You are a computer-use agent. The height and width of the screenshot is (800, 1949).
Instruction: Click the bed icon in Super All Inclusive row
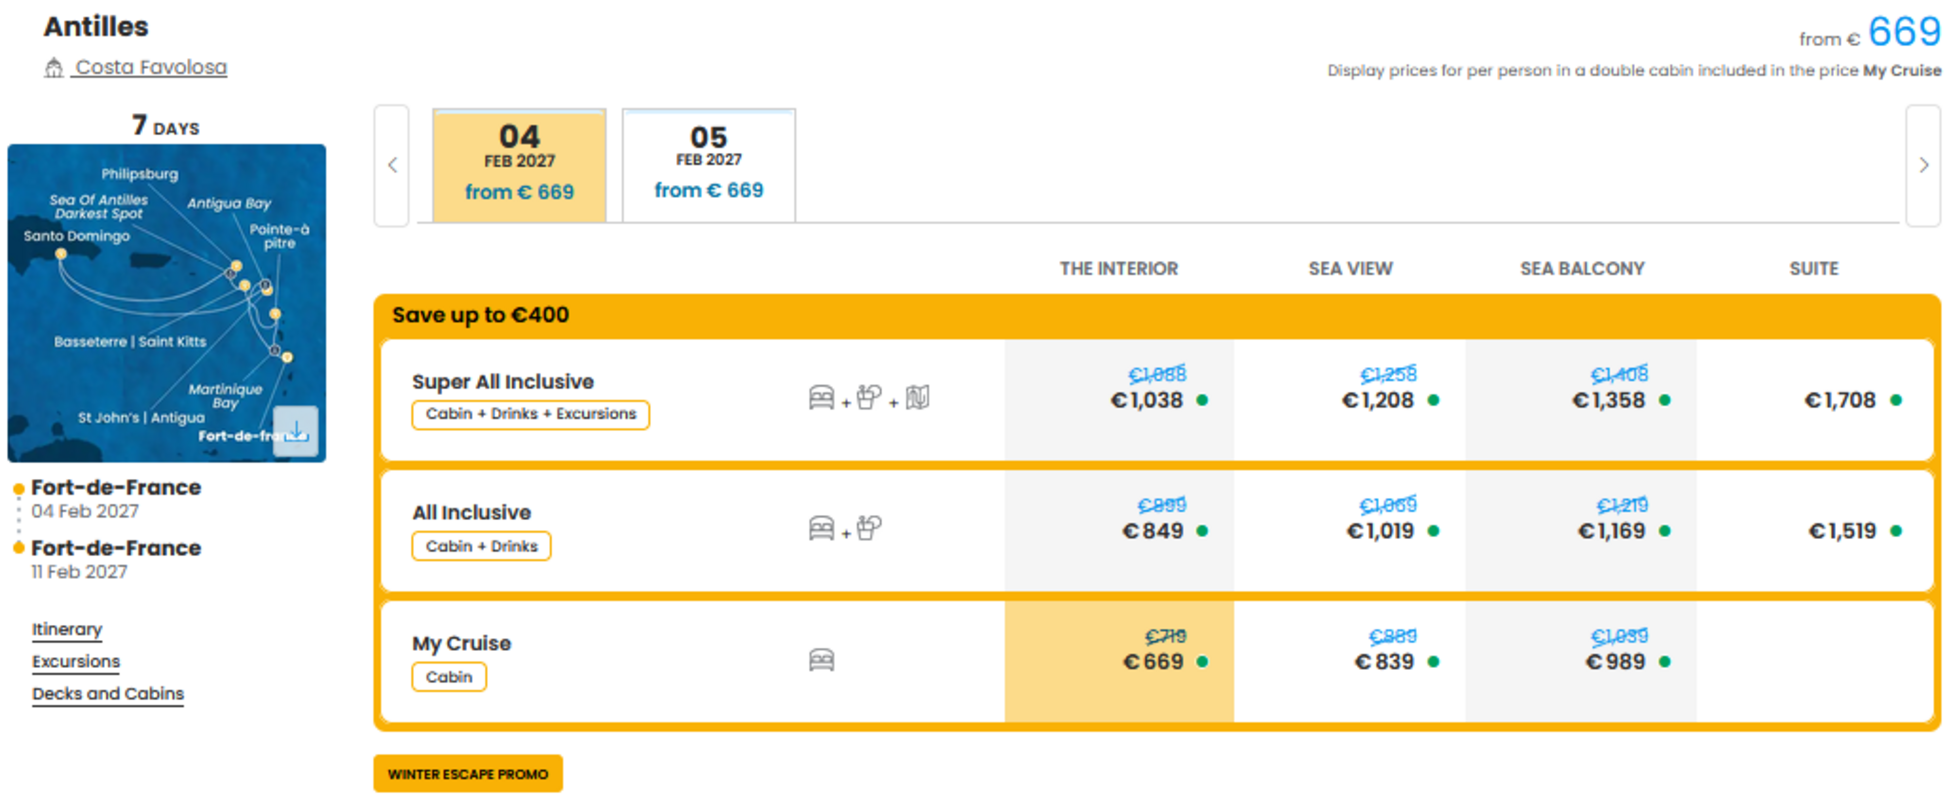(821, 398)
